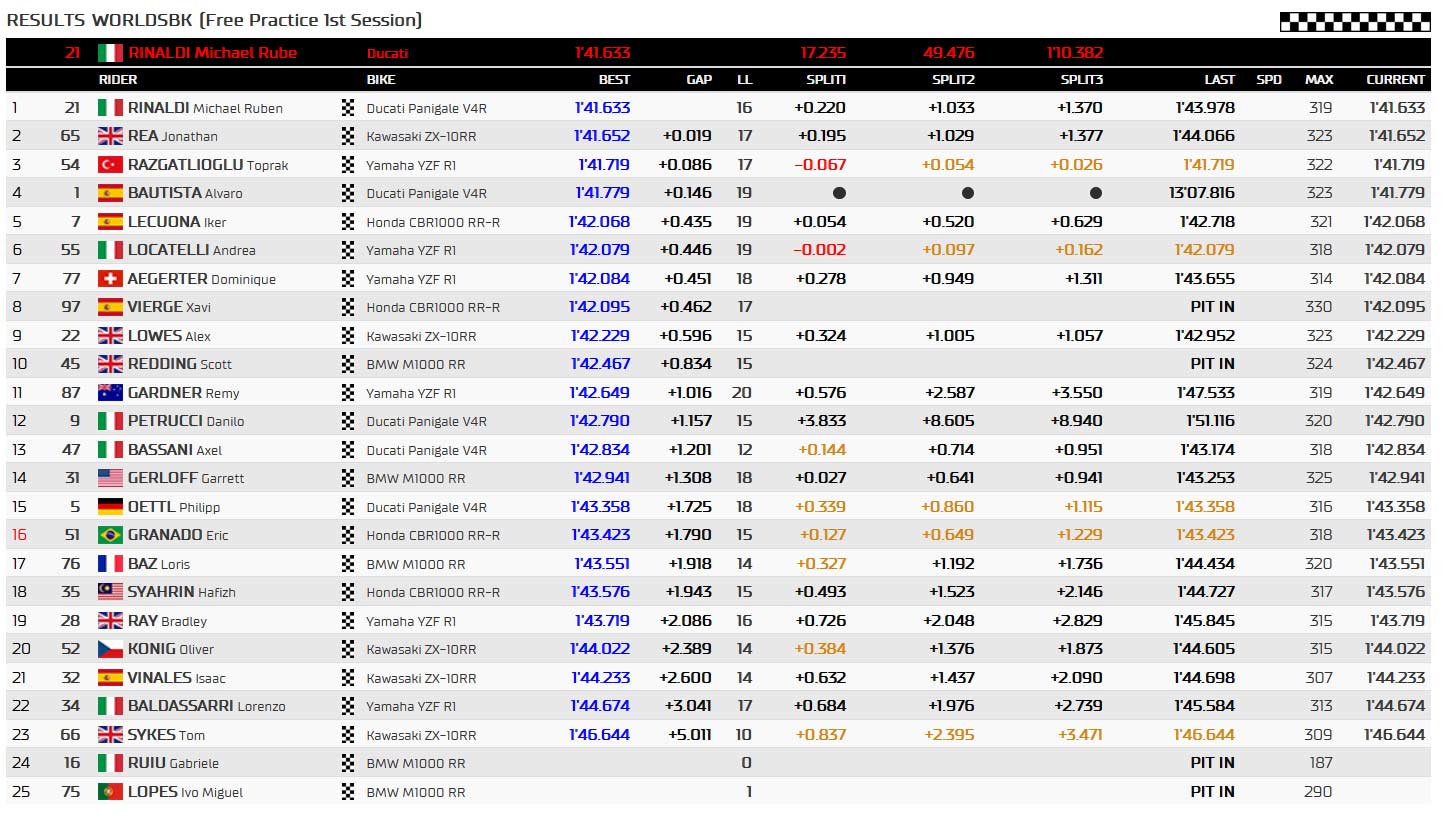Click the SPLIT2 column header
The height and width of the screenshot is (816, 1448).
954,80
